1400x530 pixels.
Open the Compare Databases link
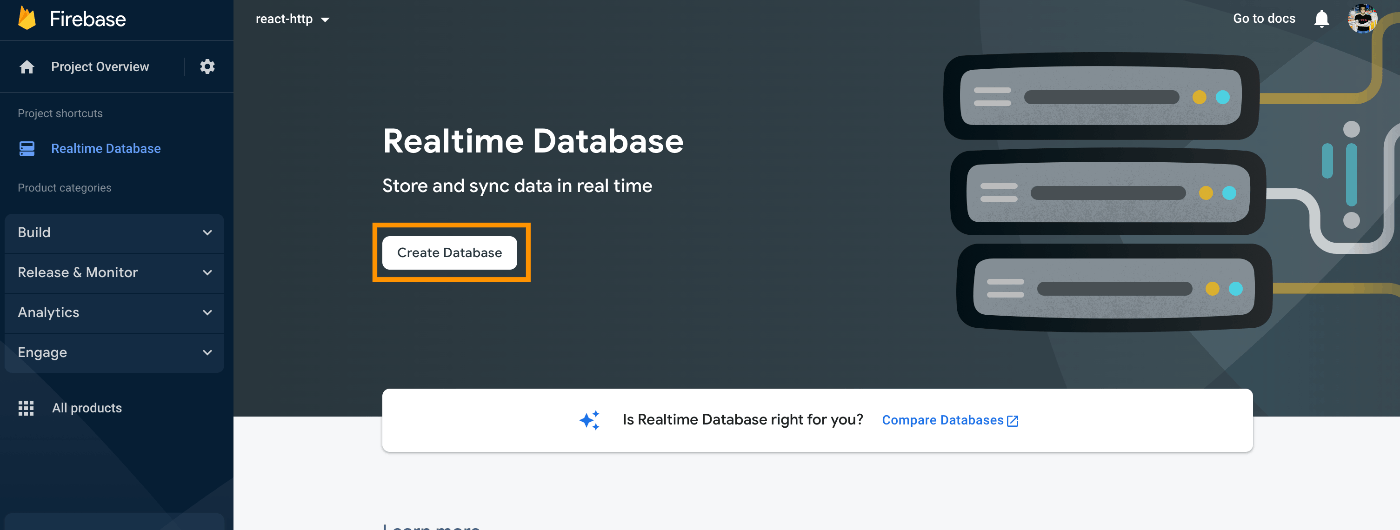coord(943,421)
